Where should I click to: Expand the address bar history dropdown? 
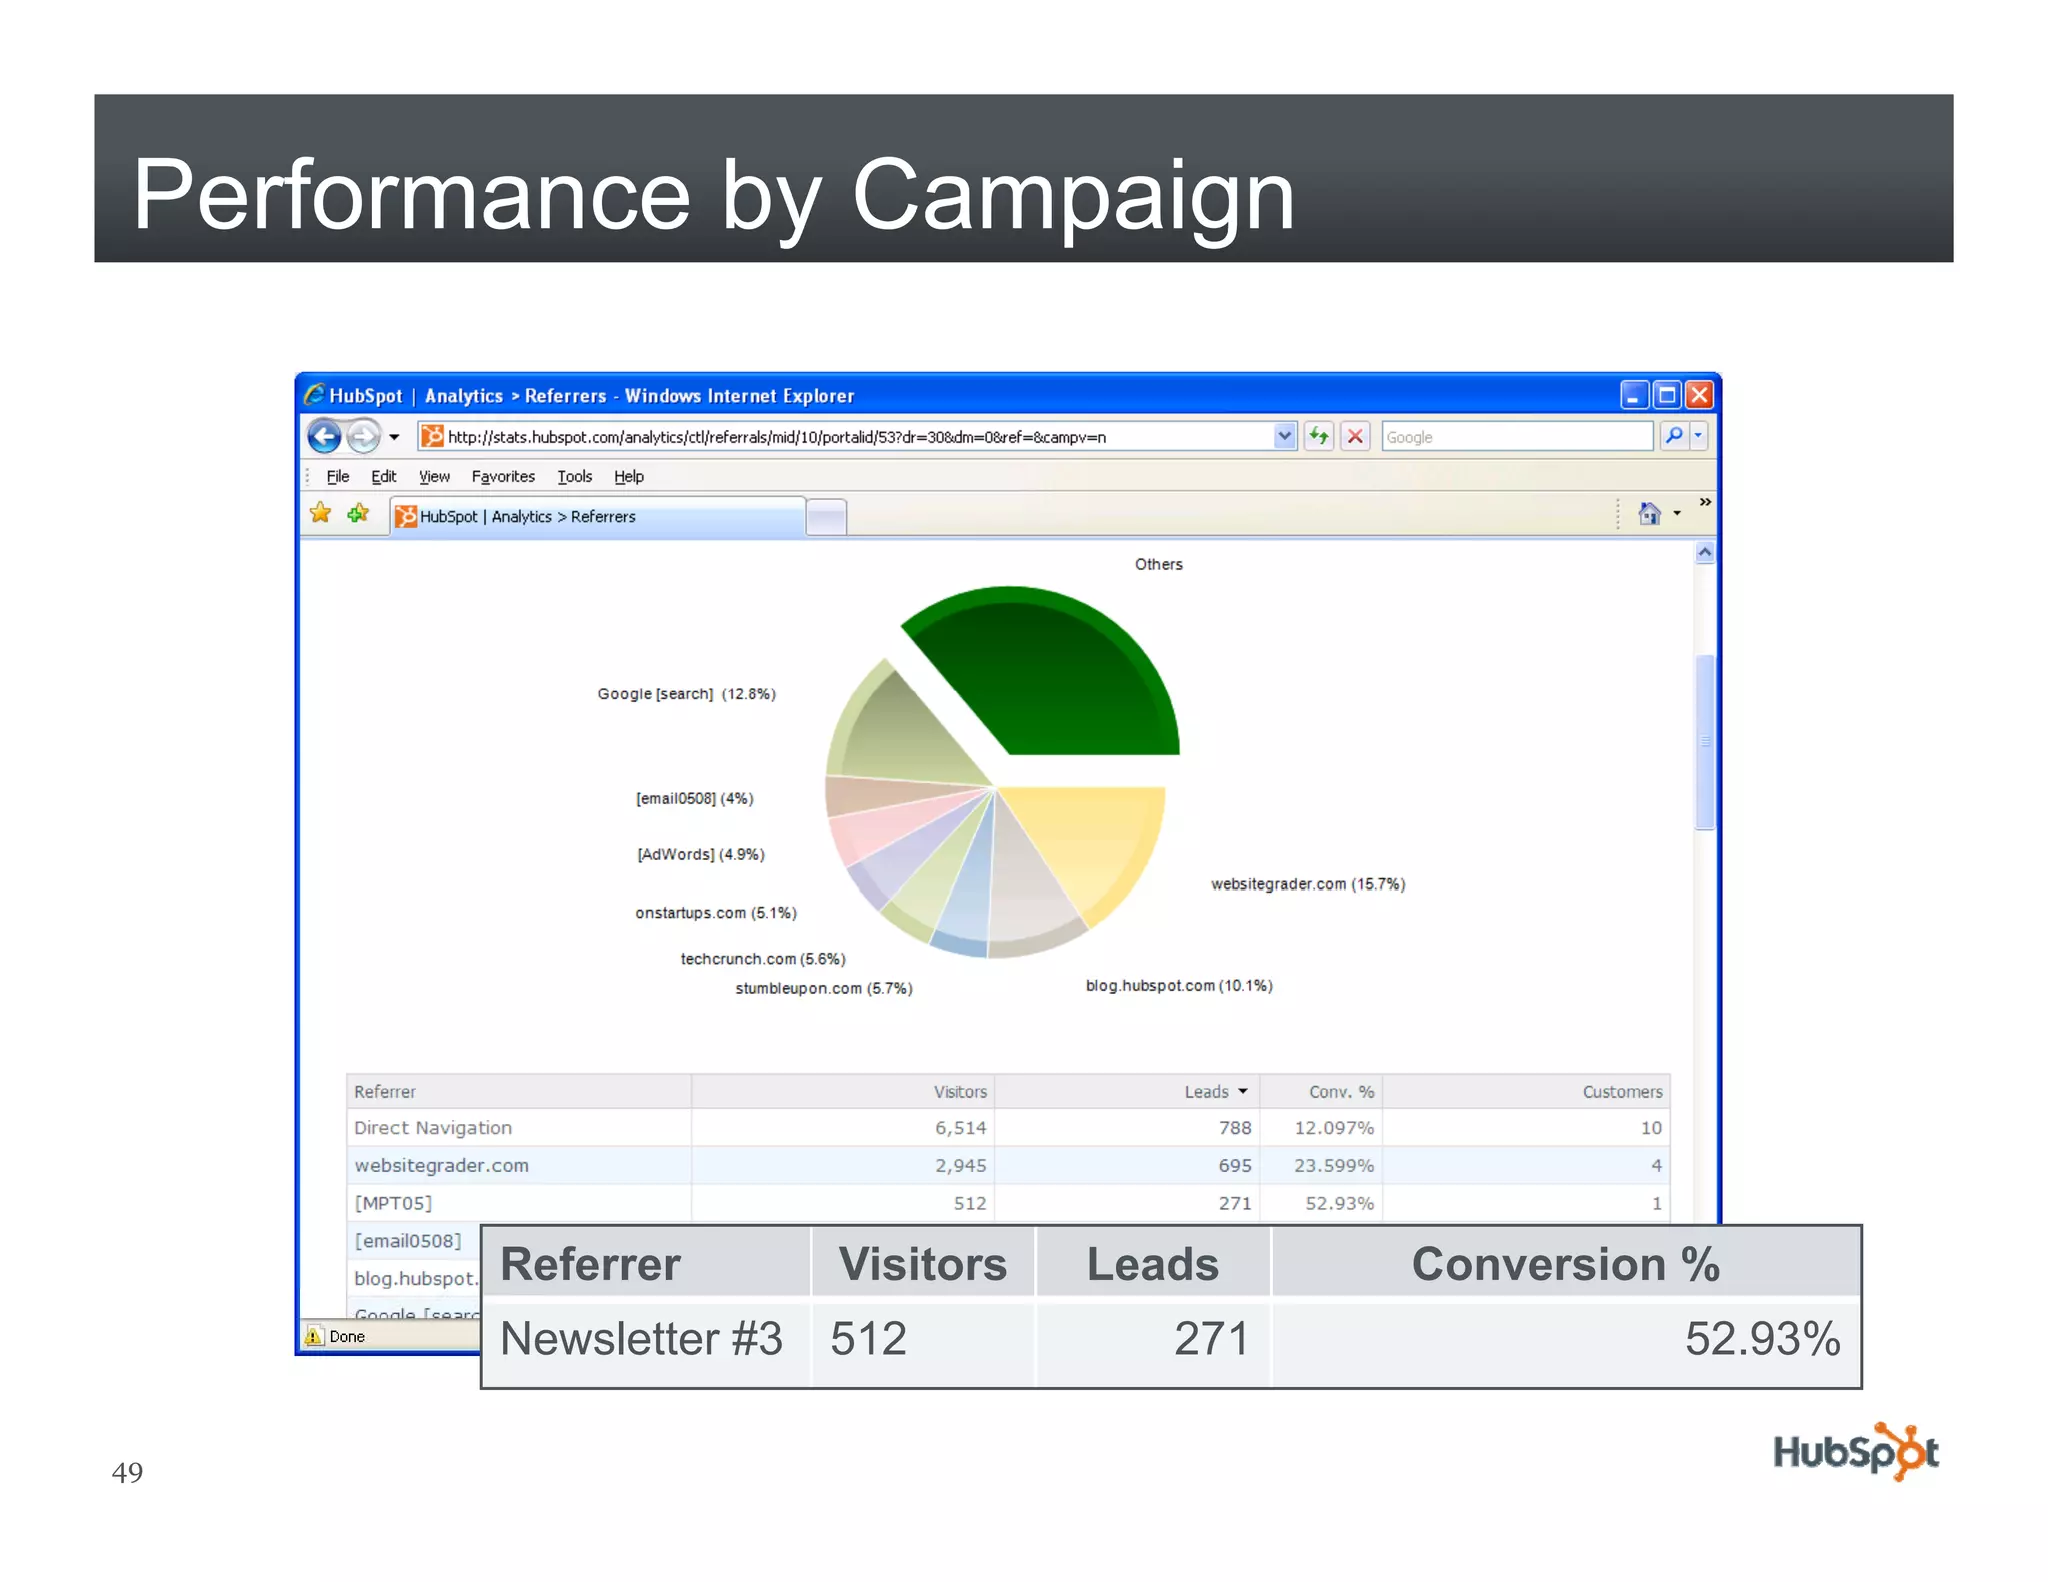click(1285, 436)
